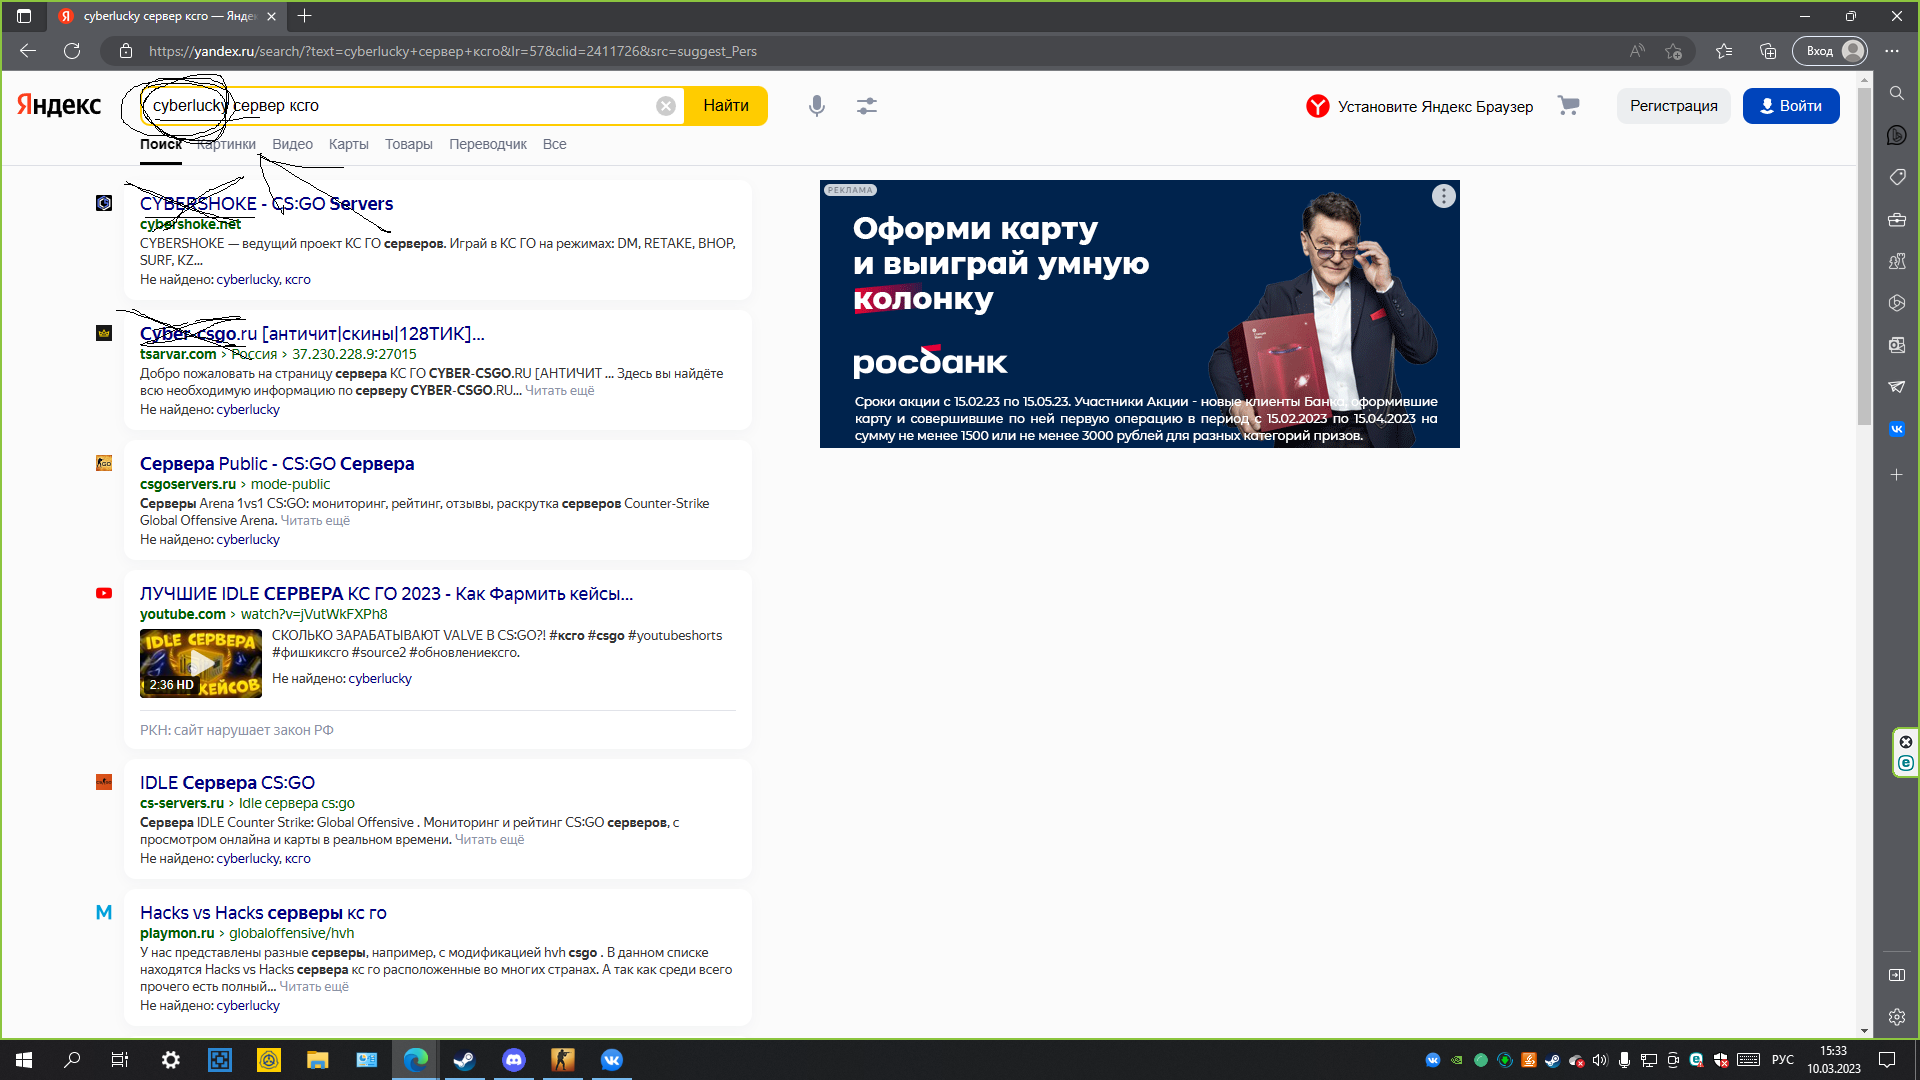Start voice search with the microphone icon
The image size is (1920, 1080).
click(x=817, y=106)
